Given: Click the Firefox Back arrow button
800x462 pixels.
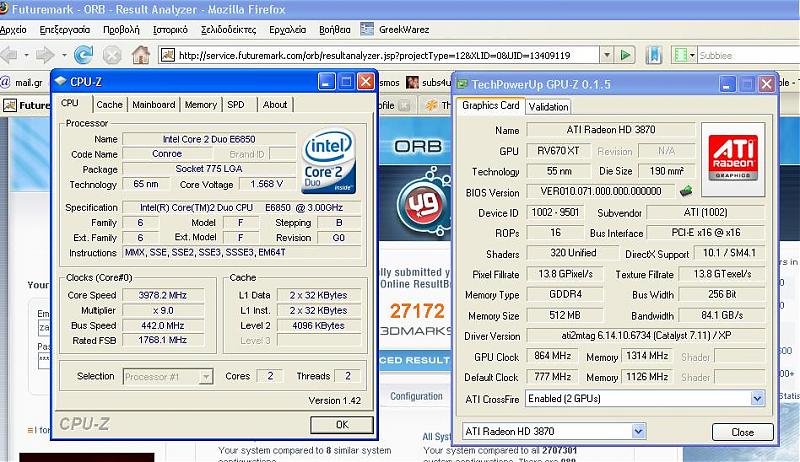Looking at the screenshot, I should [x=10, y=55].
